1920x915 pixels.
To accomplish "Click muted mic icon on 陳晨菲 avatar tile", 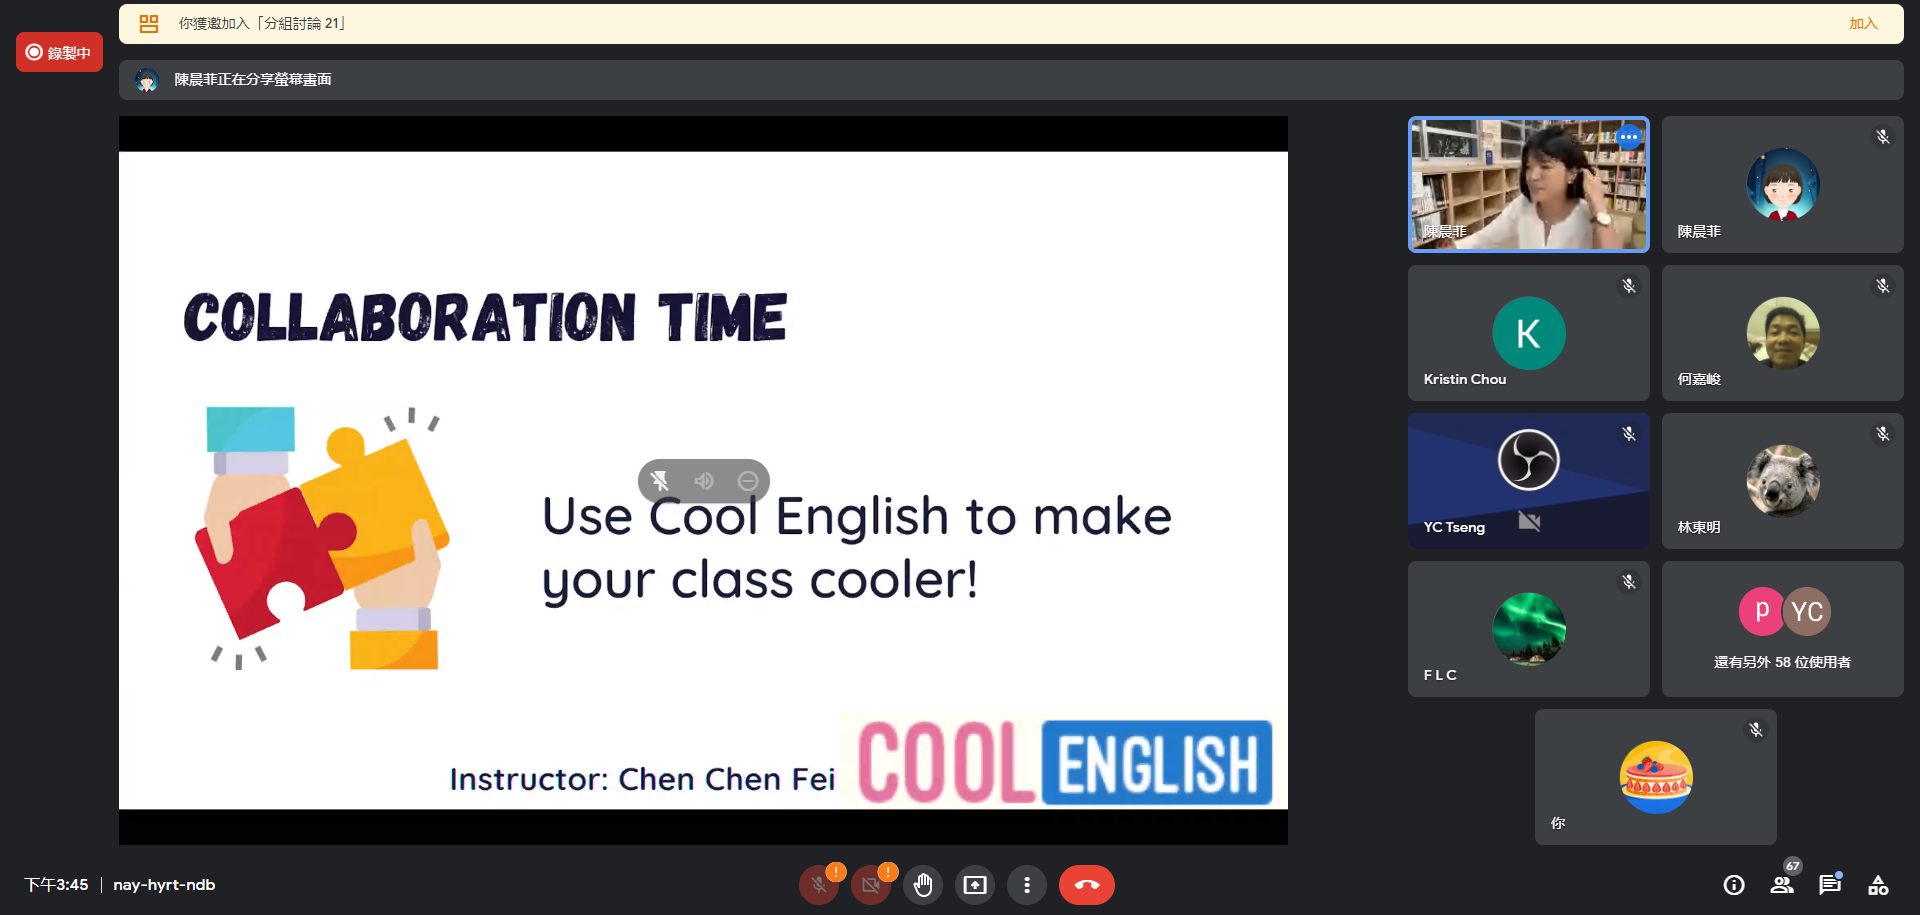I will [x=1883, y=137].
